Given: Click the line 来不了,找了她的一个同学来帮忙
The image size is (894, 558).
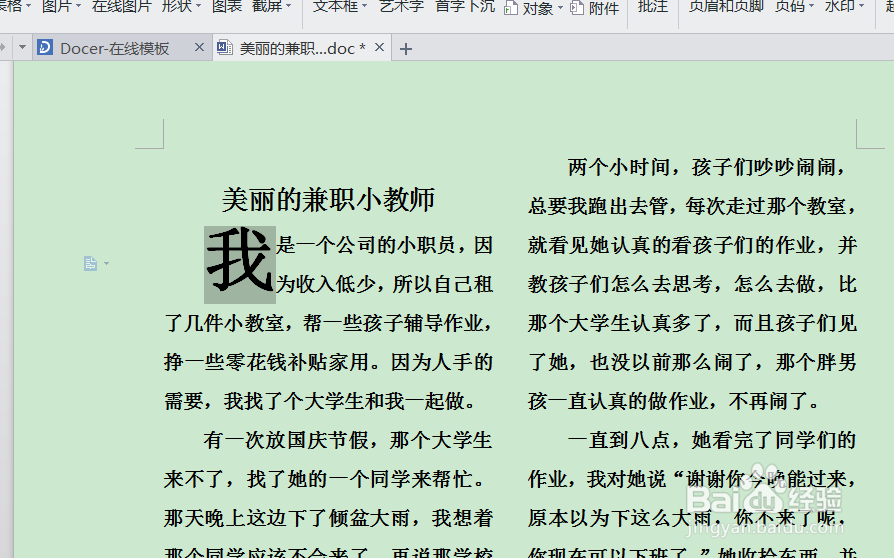Looking at the screenshot, I should [326, 479].
